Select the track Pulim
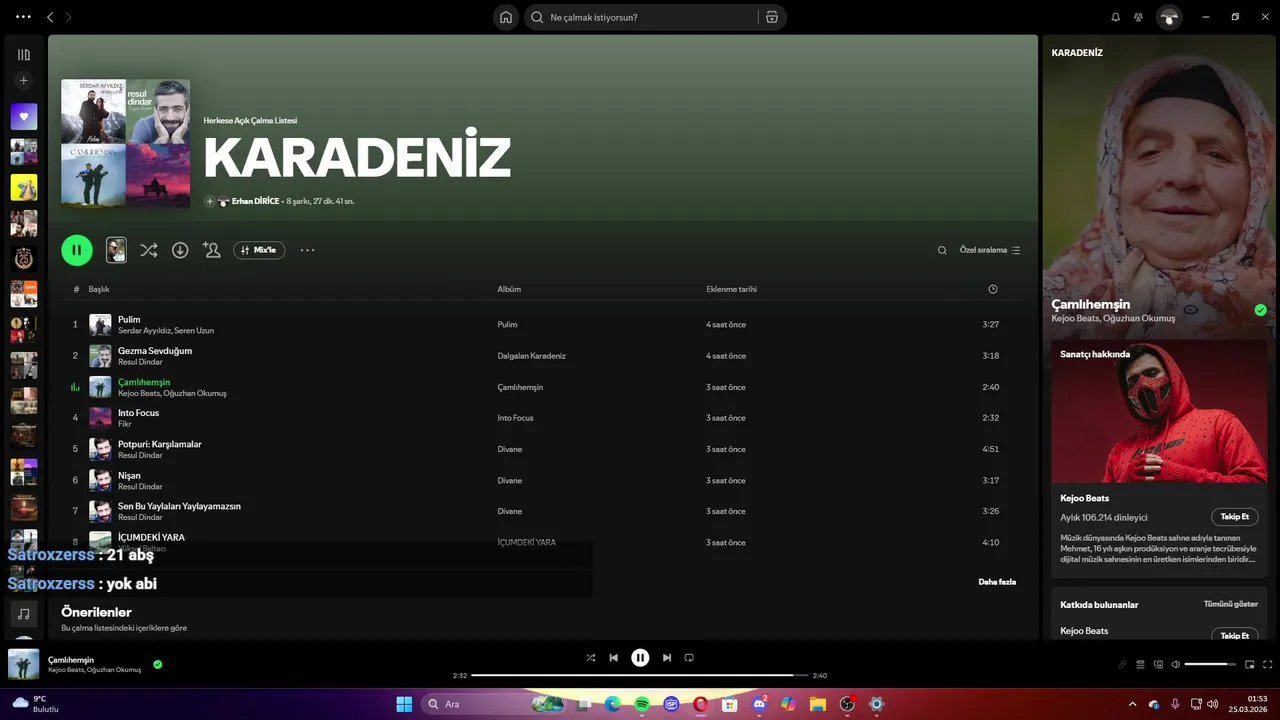Image resolution: width=1280 pixels, height=720 pixels. pos(129,320)
